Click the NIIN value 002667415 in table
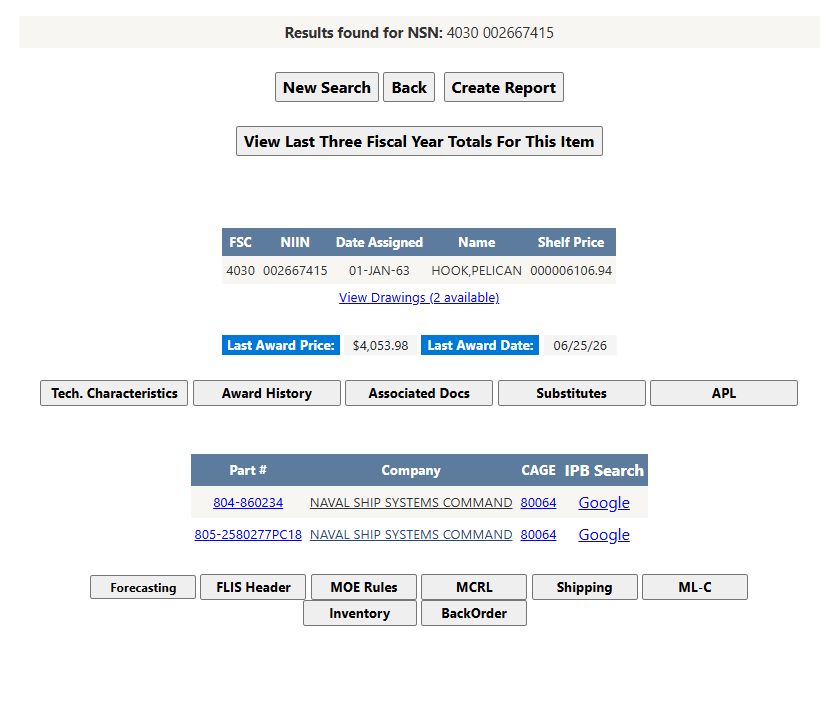835x725 pixels. pos(295,271)
